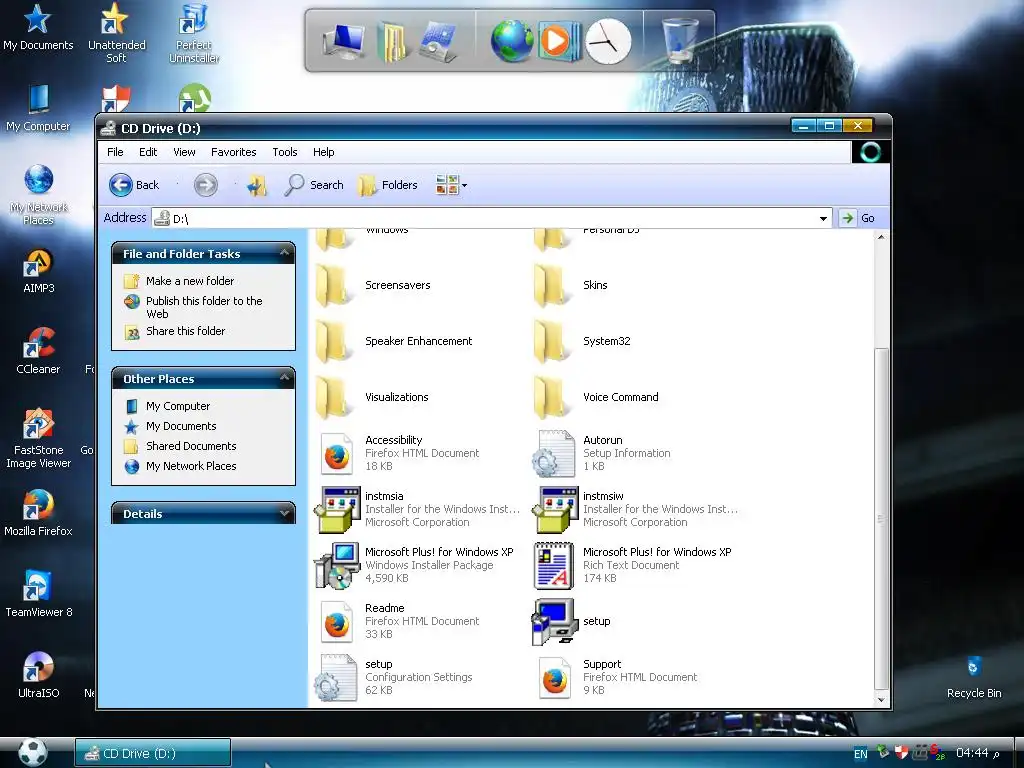This screenshot has height=768, width=1024.
Task: Click the globe icon in top dock
Action: pyautogui.click(x=512, y=41)
